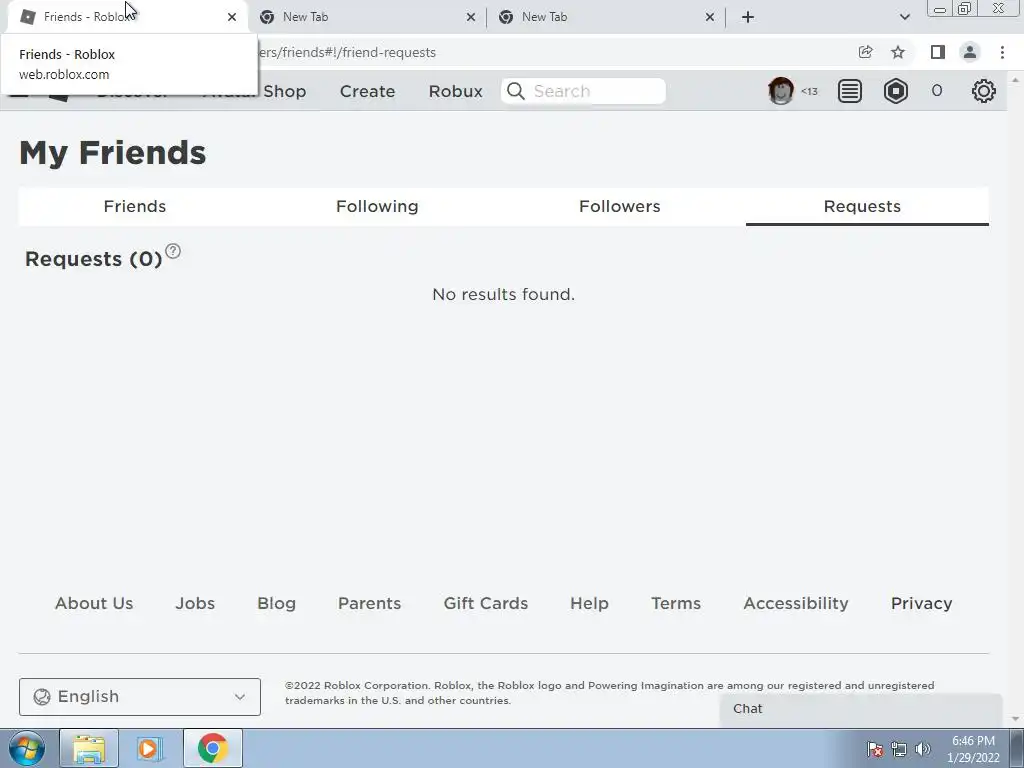Close the Friends - Roblox tab

pyautogui.click(x=232, y=17)
